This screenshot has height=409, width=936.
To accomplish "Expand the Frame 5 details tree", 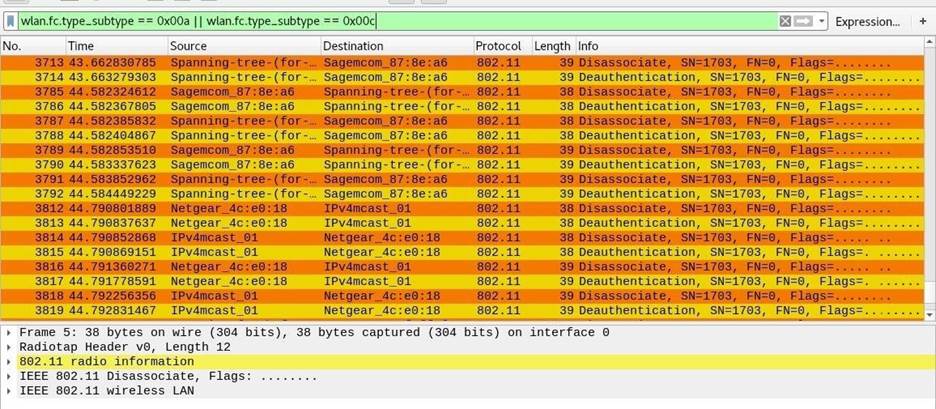I will tap(10, 333).
